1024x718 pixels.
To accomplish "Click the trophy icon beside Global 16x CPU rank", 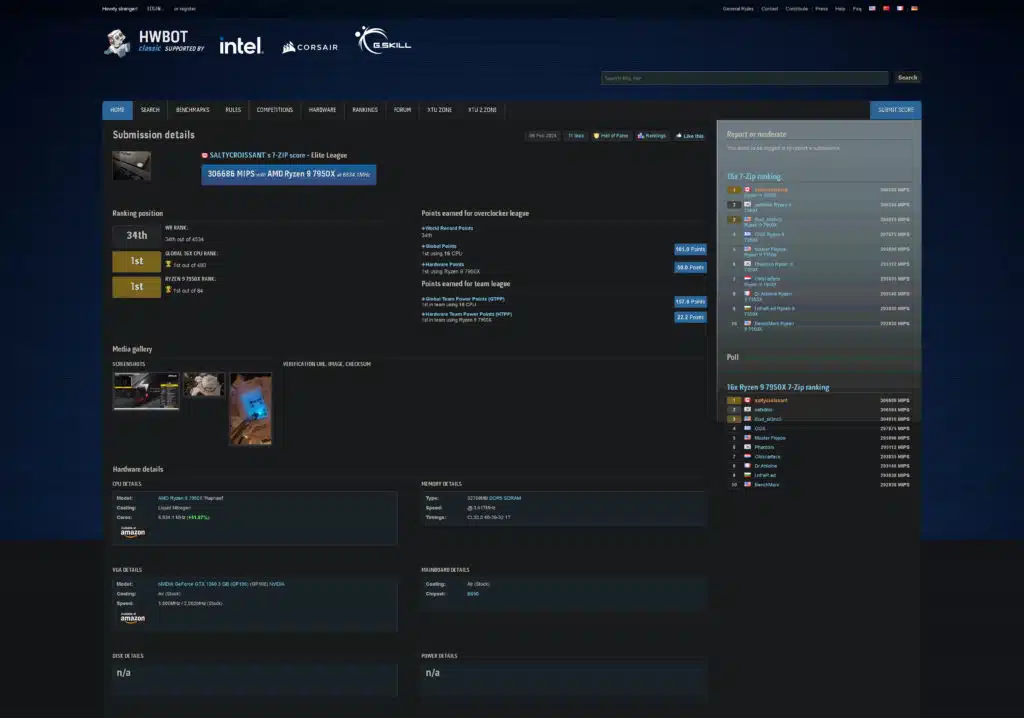I will pyautogui.click(x=168, y=265).
